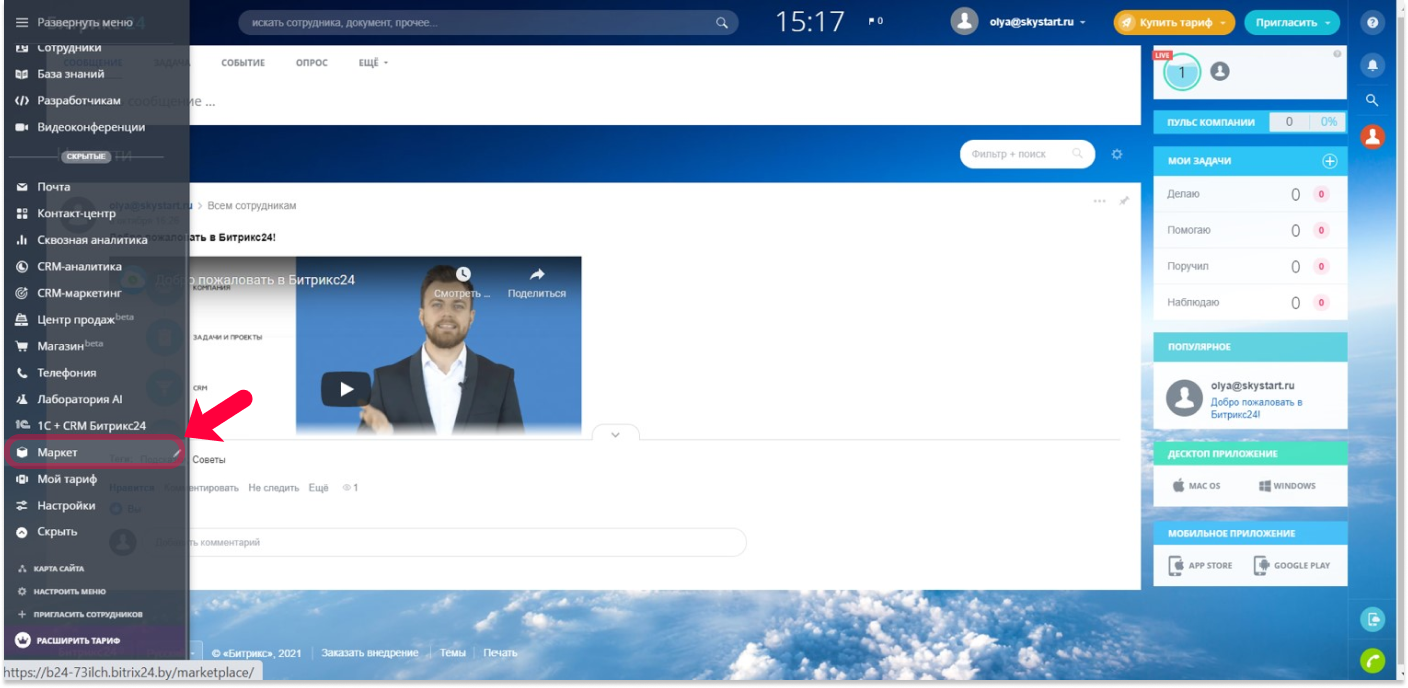Click Настроить меню link
Viewport: 1408px width, 688px height.
(69, 591)
